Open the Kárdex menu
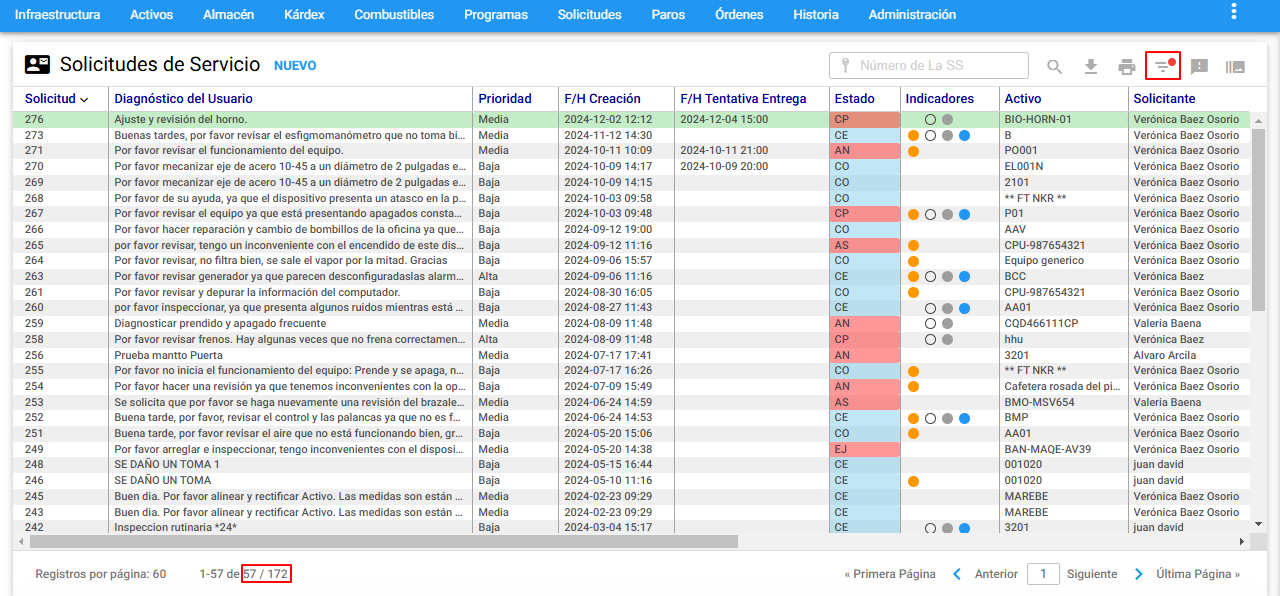The width and height of the screenshot is (1280, 596). pos(304,15)
